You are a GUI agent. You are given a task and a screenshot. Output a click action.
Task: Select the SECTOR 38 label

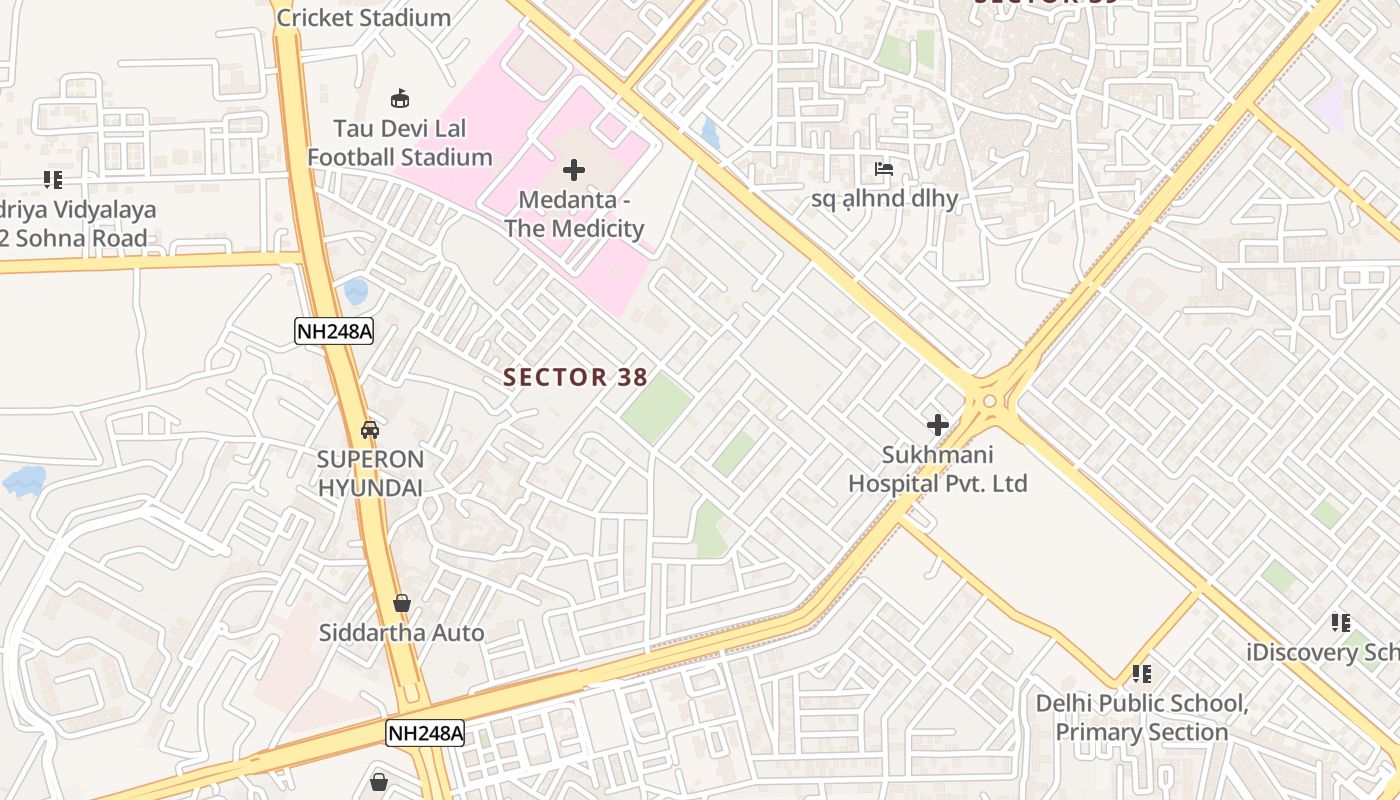575,377
